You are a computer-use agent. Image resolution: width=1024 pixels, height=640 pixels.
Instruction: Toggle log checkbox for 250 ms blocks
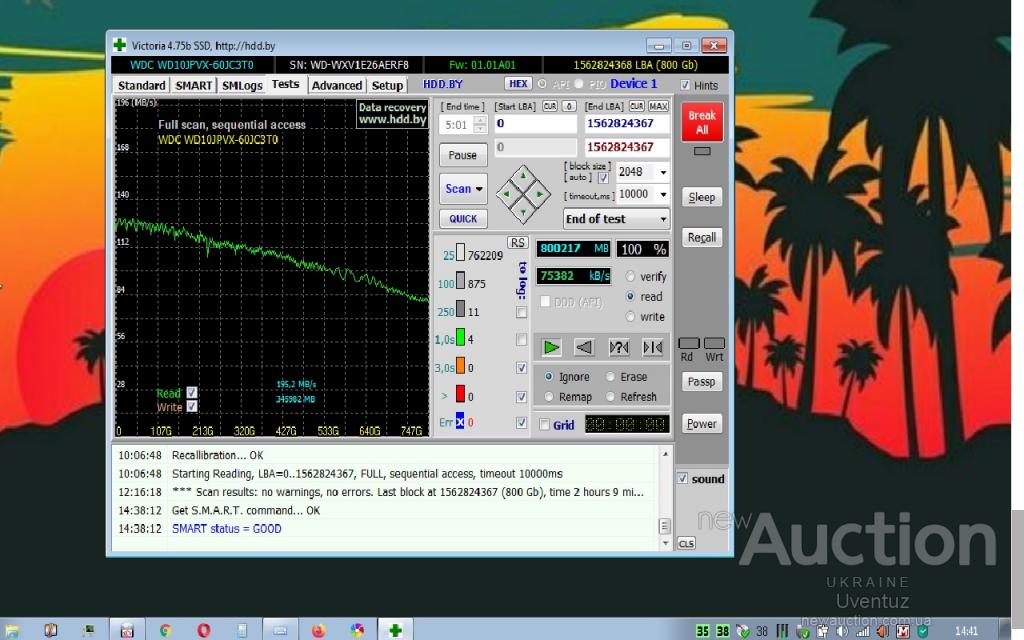[x=521, y=312]
